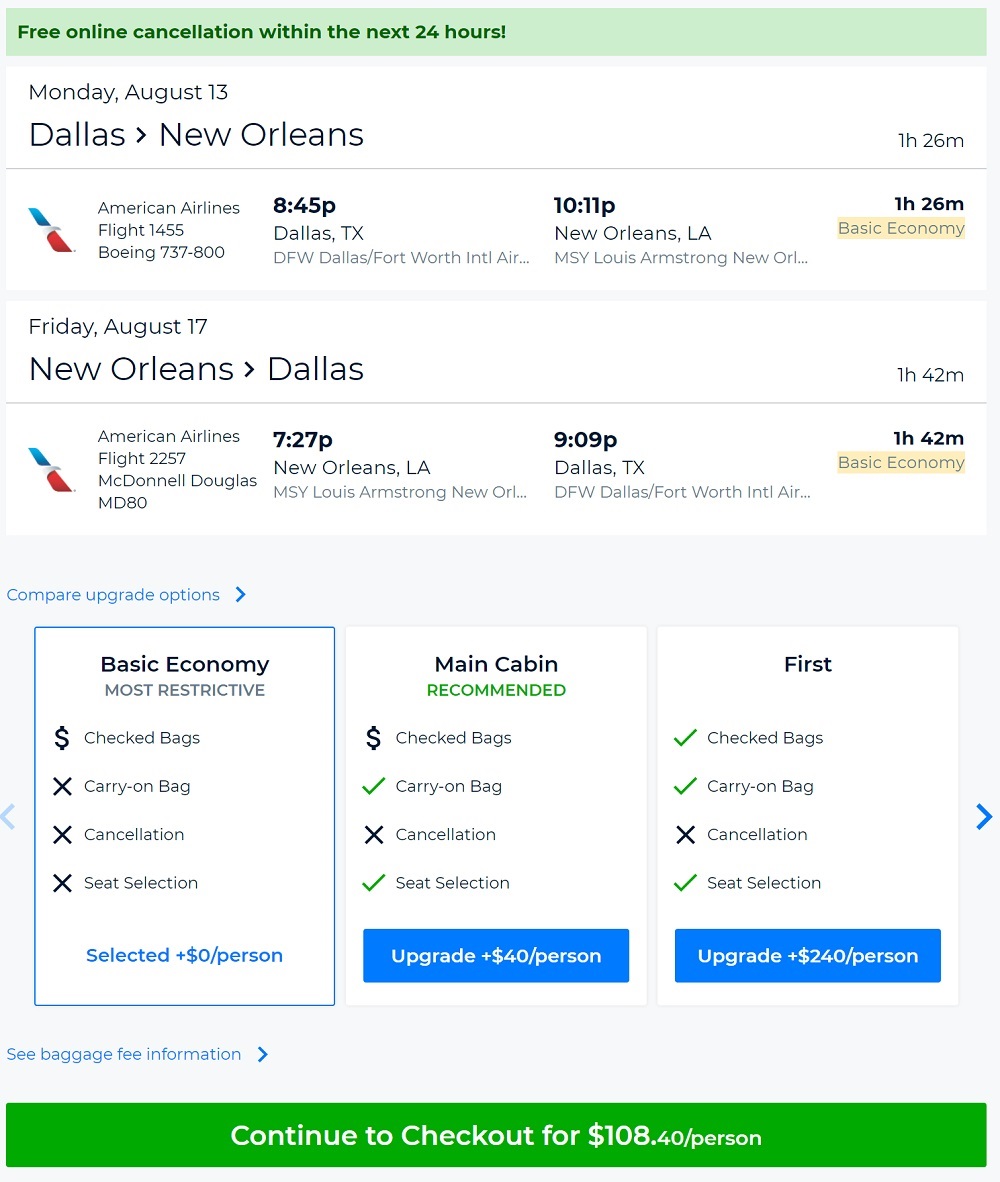Click First class checked bags checkmark icon
Screen dimensions: 1000x1182
pyautogui.click(x=685, y=738)
